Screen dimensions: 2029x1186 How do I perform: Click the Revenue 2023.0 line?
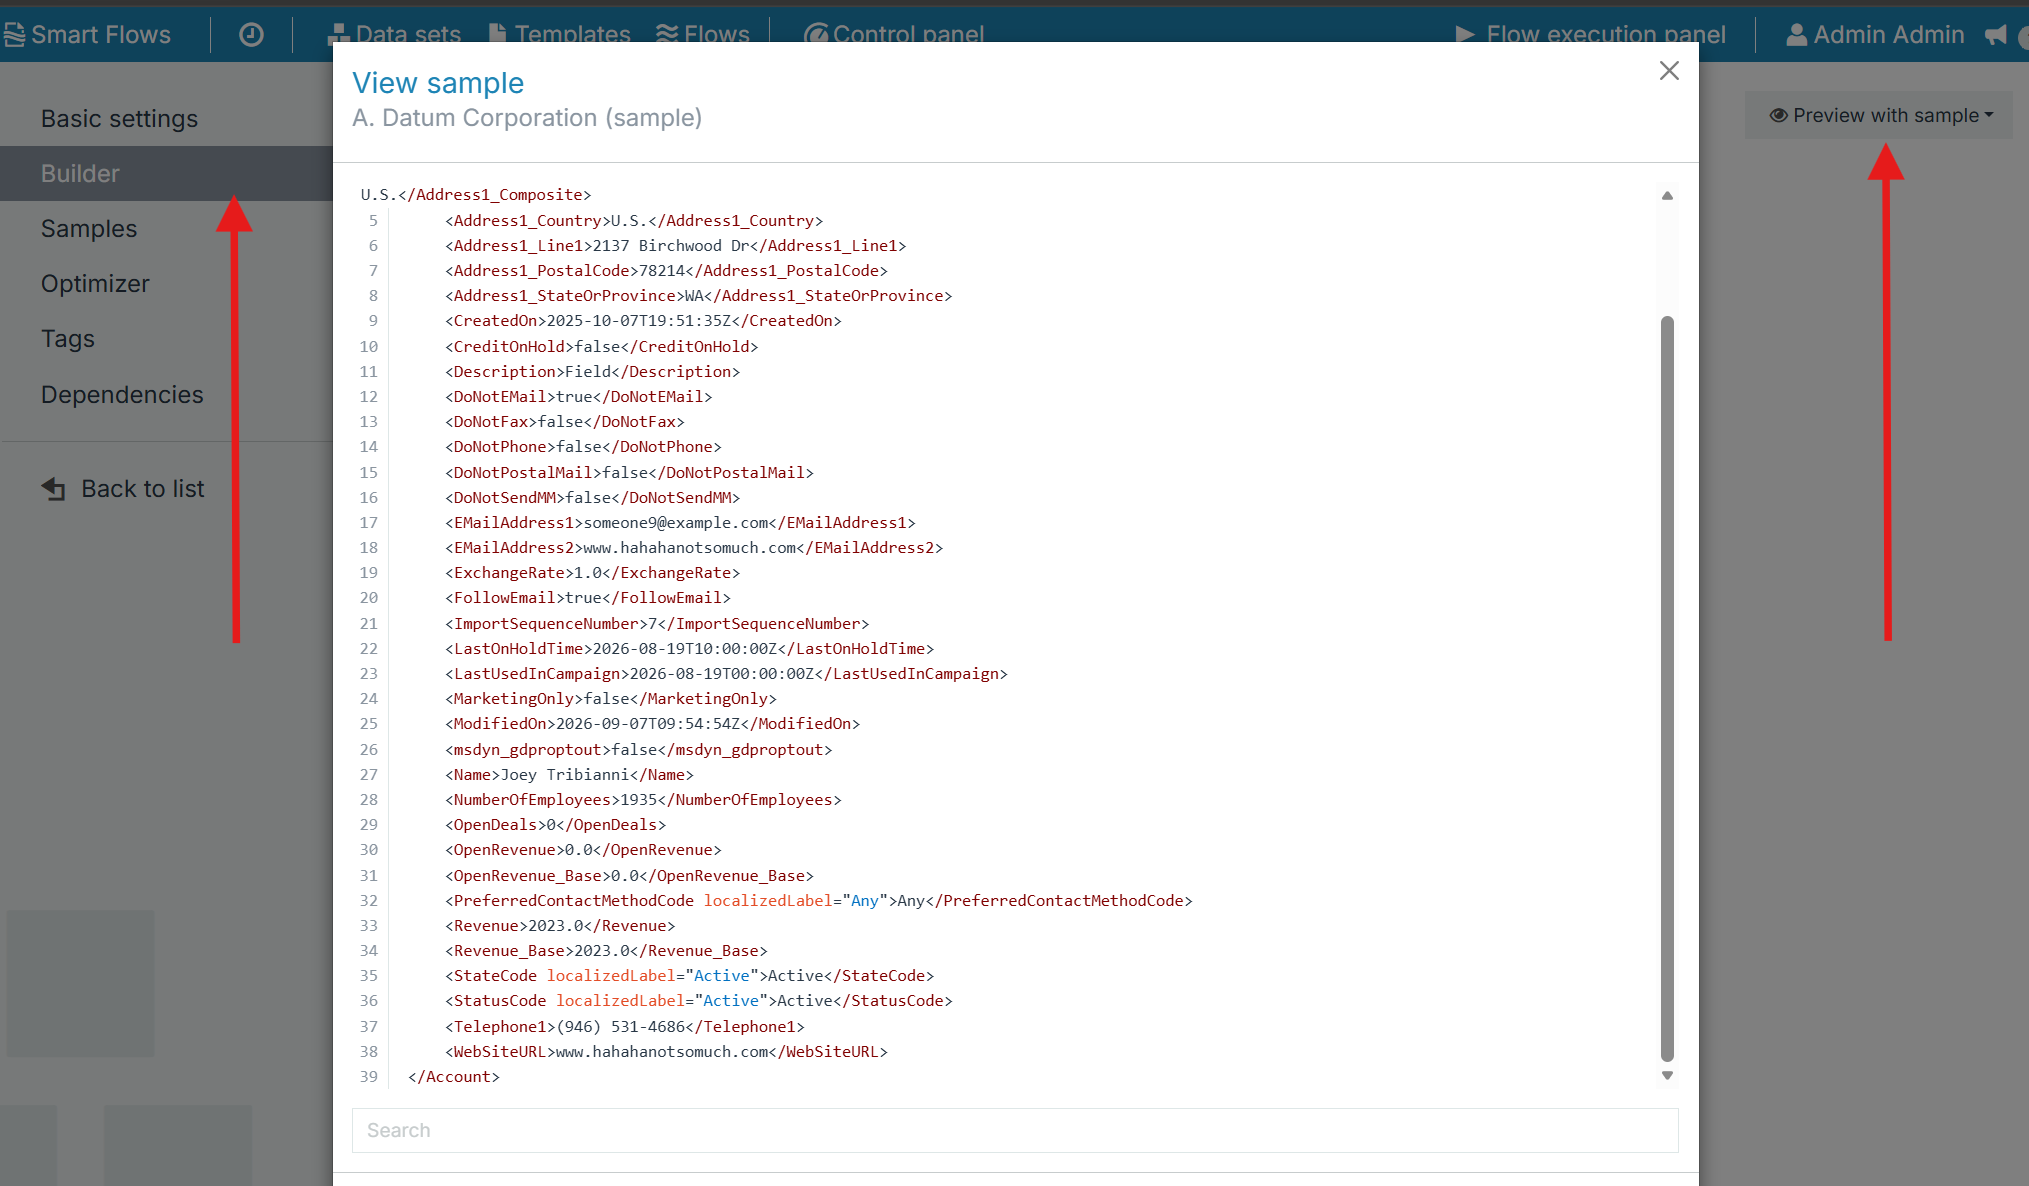[x=560, y=926]
